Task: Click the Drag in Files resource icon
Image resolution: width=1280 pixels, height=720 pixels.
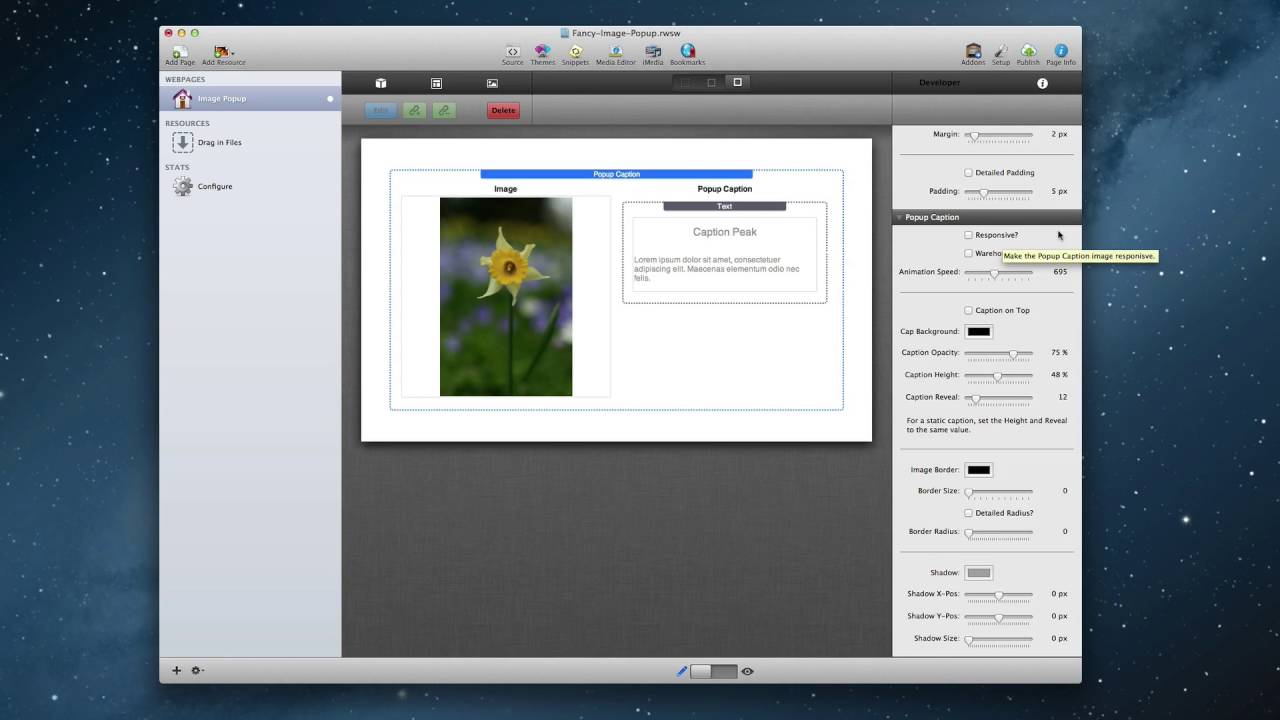Action: tap(182, 142)
